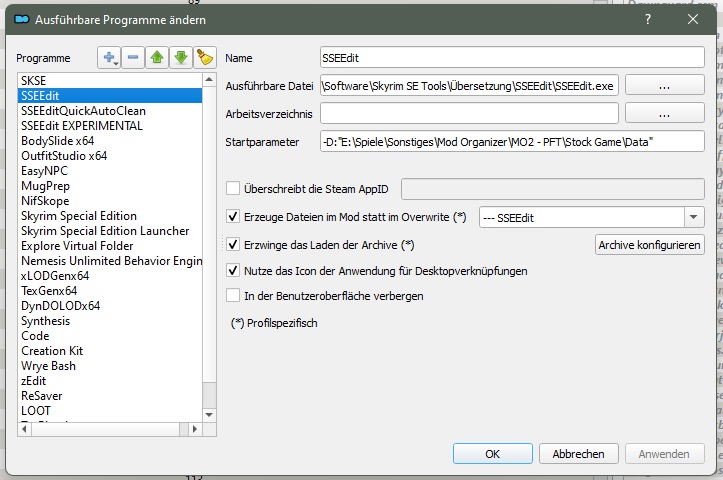723x480 pixels.
Task: Move the executable down with the green down arrow
Action: (x=181, y=58)
